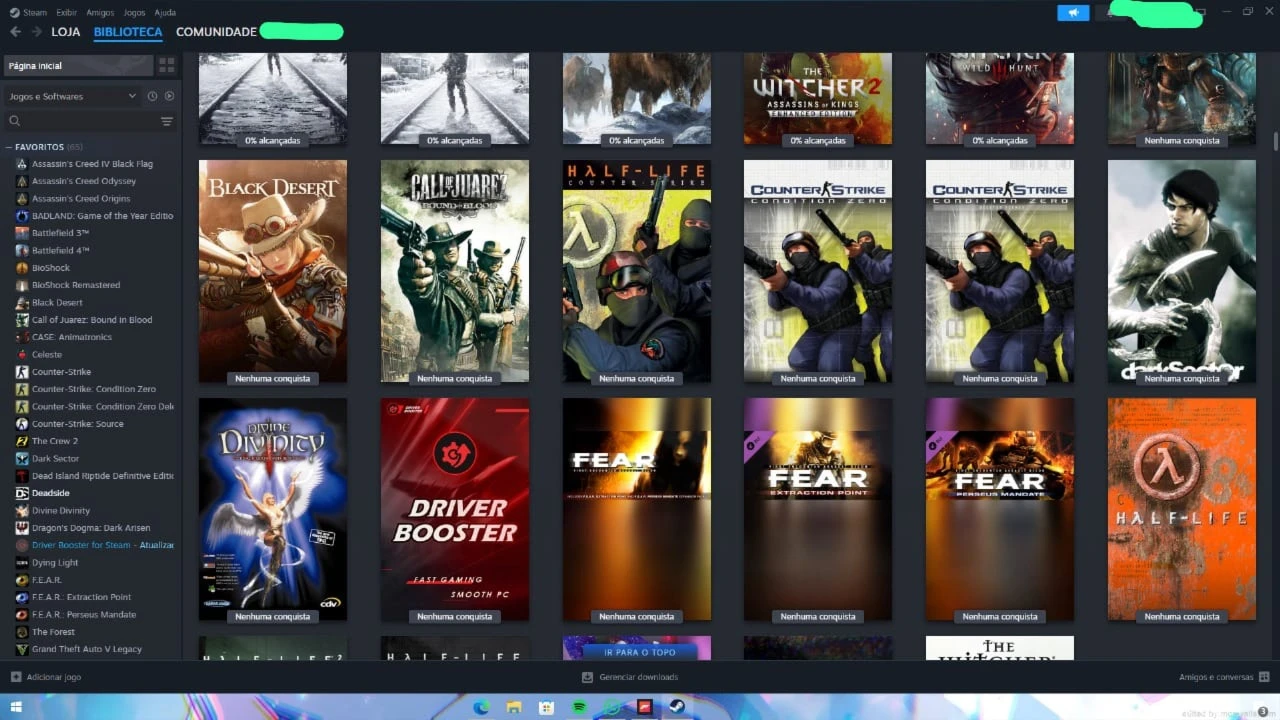Click the announcements megaphone button
1280x720 pixels.
(1073, 13)
